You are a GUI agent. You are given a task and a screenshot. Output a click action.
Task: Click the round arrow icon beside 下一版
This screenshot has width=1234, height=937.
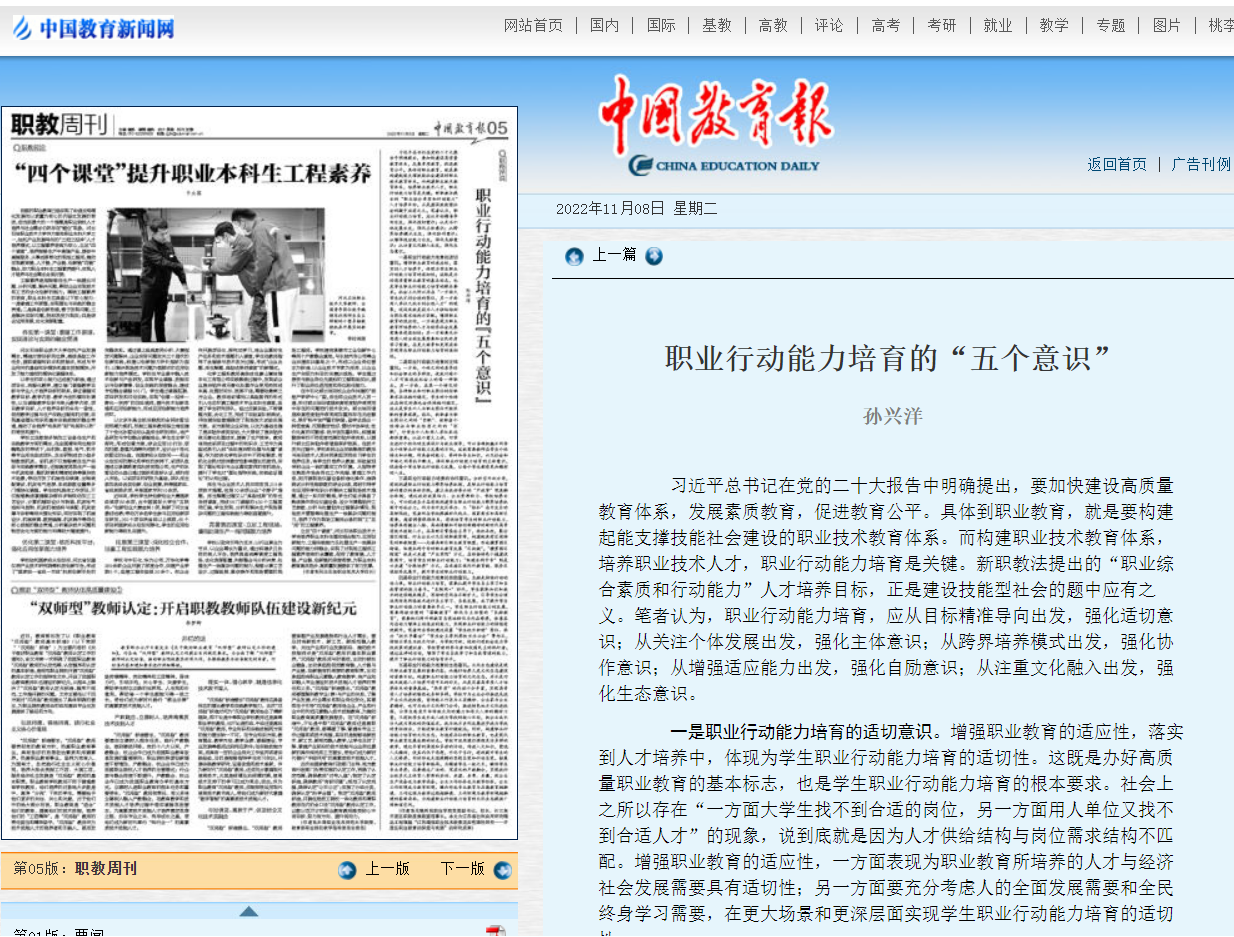[x=502, y=870]
